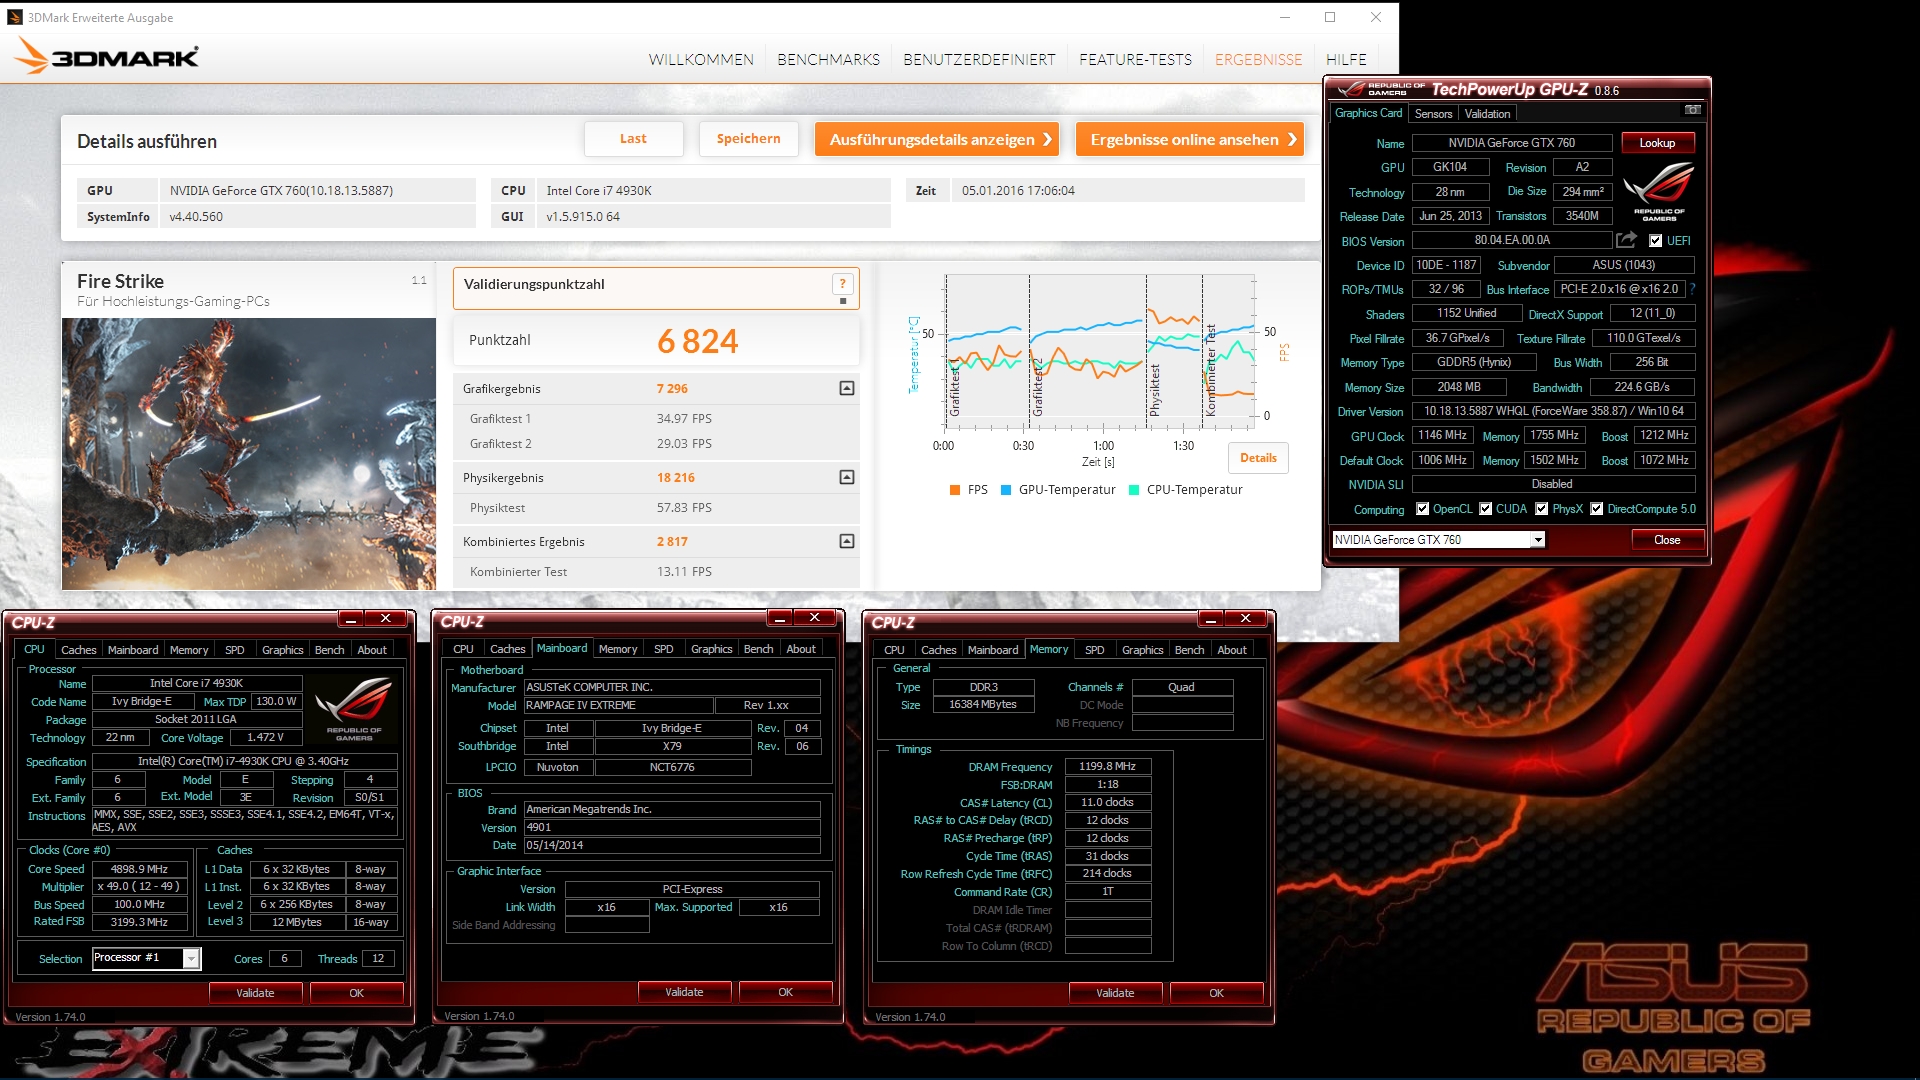Click the Grafiktest 1 row showing 34.97 FPS
Screen dimensions: 1920x1080
[656, 419]
